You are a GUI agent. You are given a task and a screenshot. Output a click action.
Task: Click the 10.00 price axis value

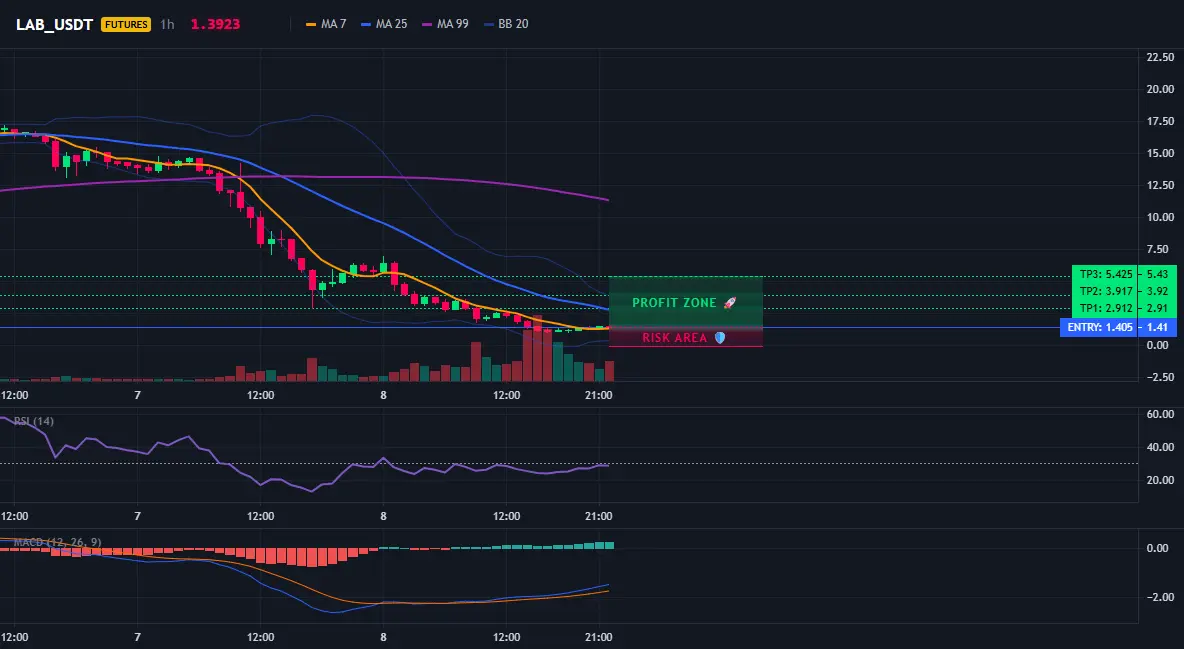tap(1160, 217)
